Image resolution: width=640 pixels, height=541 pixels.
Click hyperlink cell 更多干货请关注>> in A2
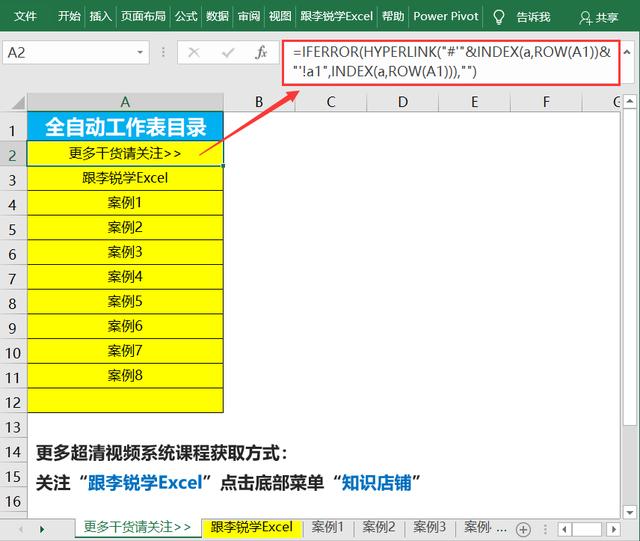click(x=125, y=154)
